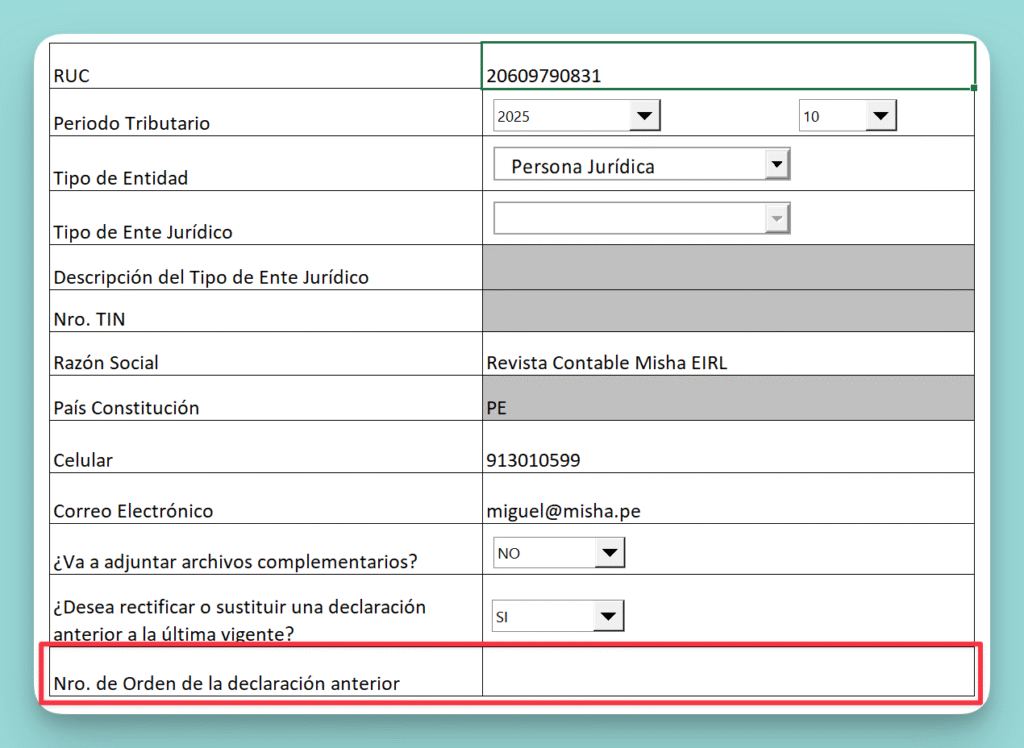Click the fill handle of the selected RUC cell
Screen dimensions: 1024x748
[974, 88]
